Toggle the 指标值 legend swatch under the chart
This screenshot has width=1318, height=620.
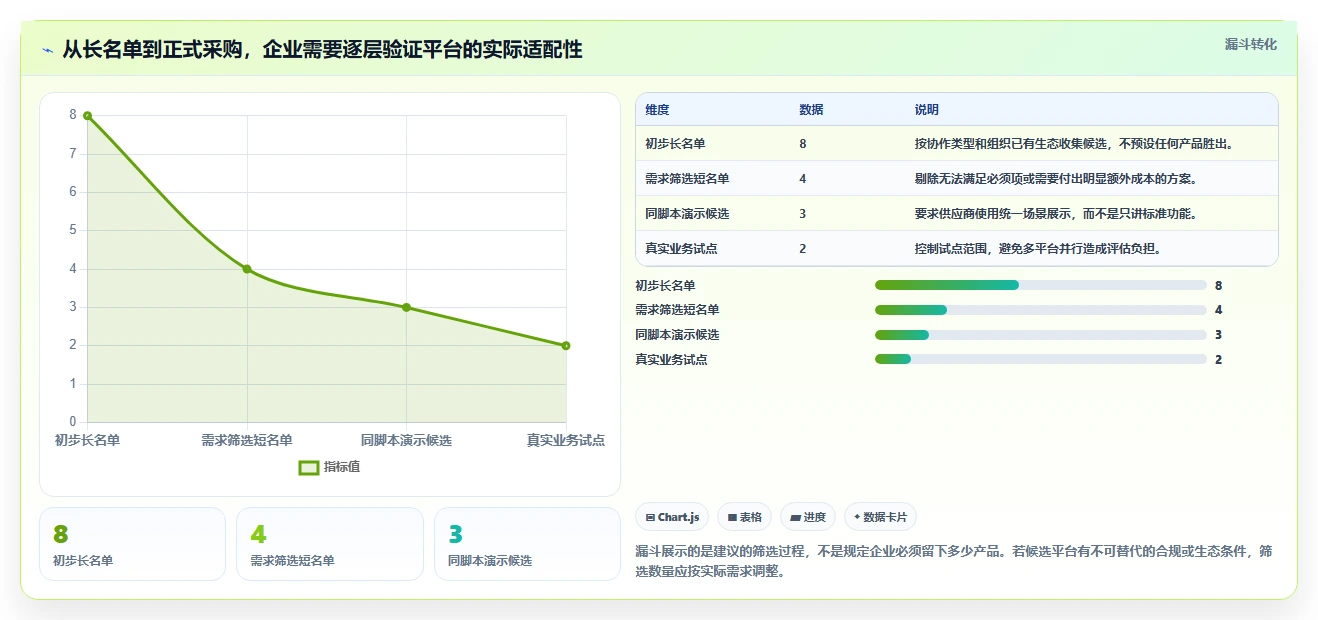309,467
